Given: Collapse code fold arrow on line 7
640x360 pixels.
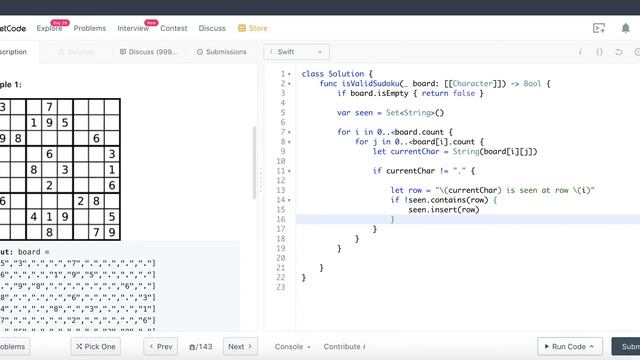Looking at the screenshot, I should 289,132.
